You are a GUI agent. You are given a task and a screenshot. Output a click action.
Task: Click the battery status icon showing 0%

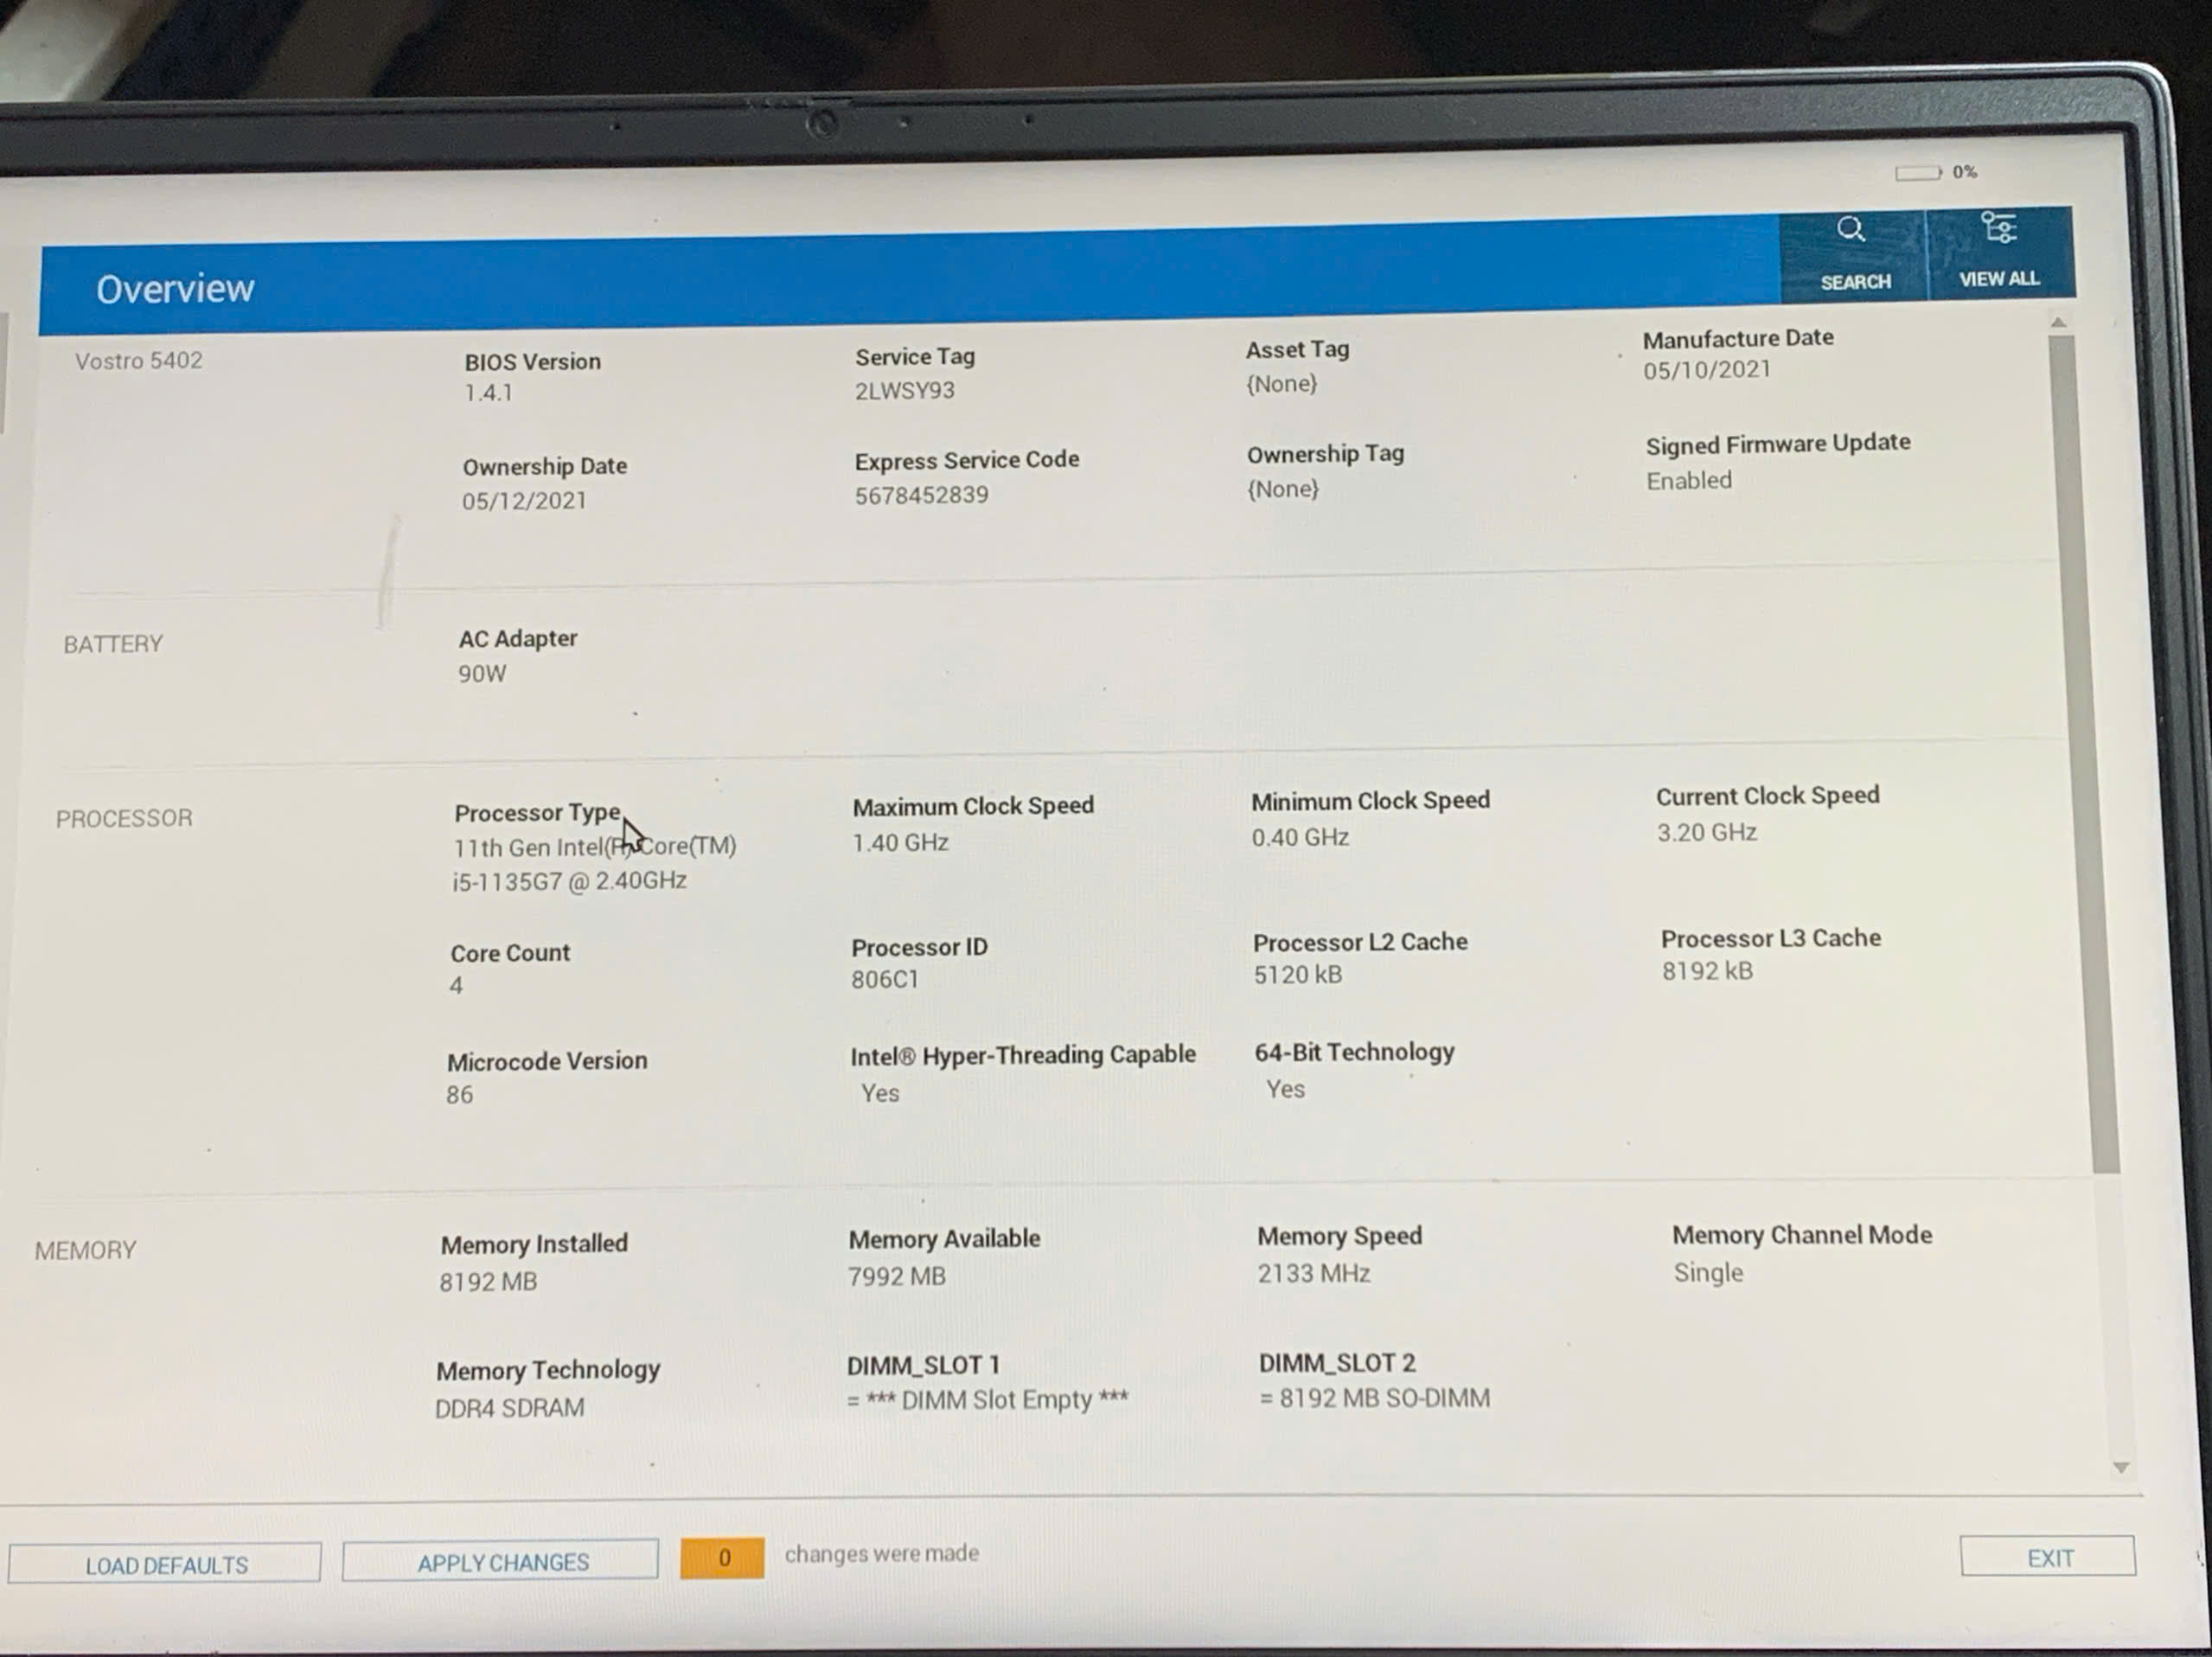[1917, 173]
